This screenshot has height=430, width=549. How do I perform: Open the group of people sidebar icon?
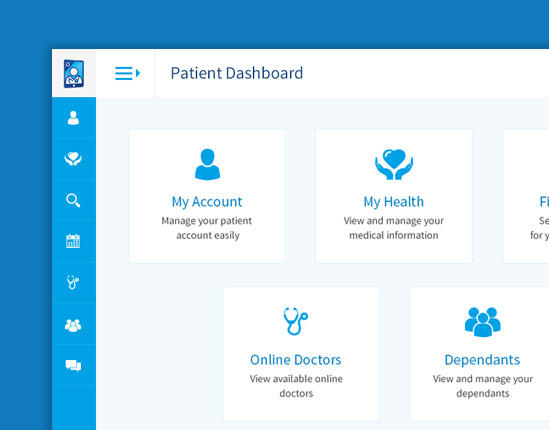coord(73,325)
